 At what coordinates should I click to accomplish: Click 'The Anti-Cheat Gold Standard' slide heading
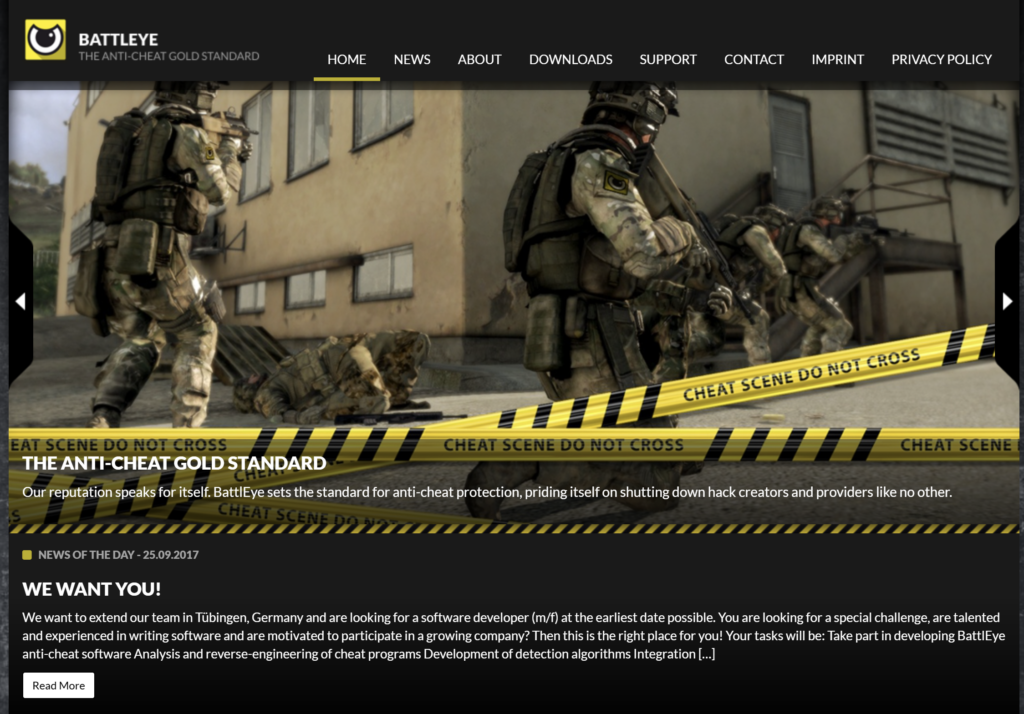click(174, 463)
